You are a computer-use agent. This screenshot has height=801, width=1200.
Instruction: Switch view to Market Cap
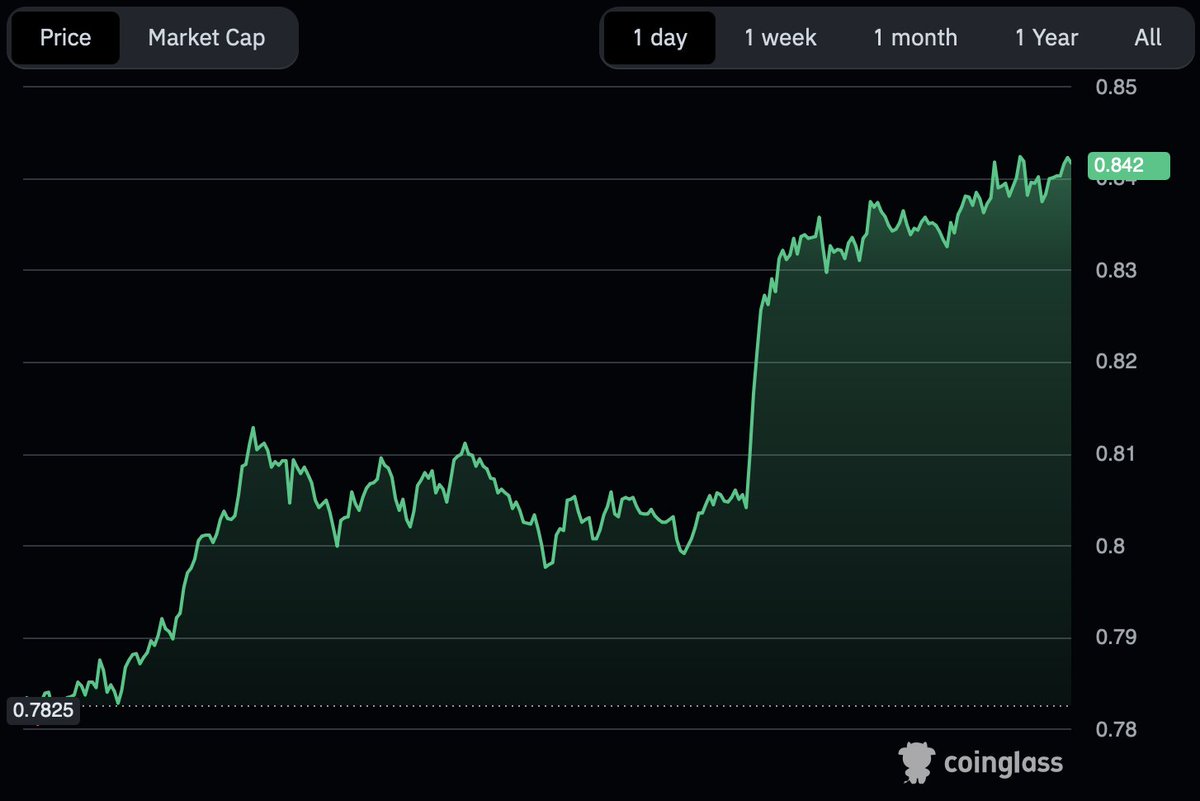(206, 37)
